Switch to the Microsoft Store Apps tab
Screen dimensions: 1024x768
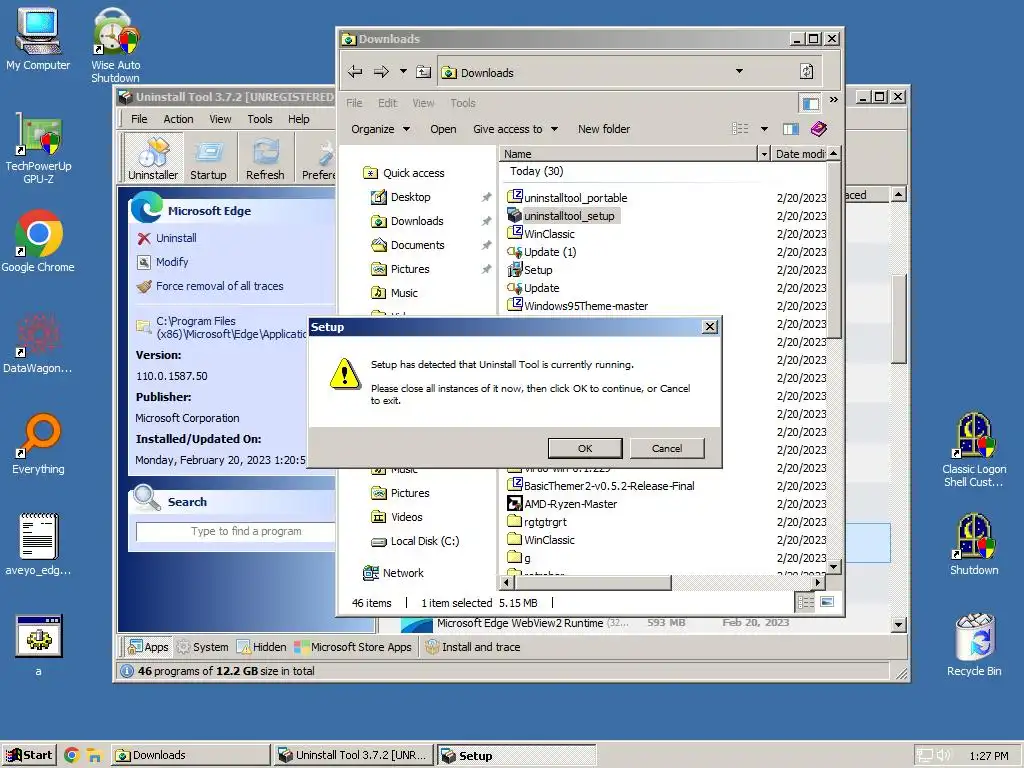pos(353,647)
